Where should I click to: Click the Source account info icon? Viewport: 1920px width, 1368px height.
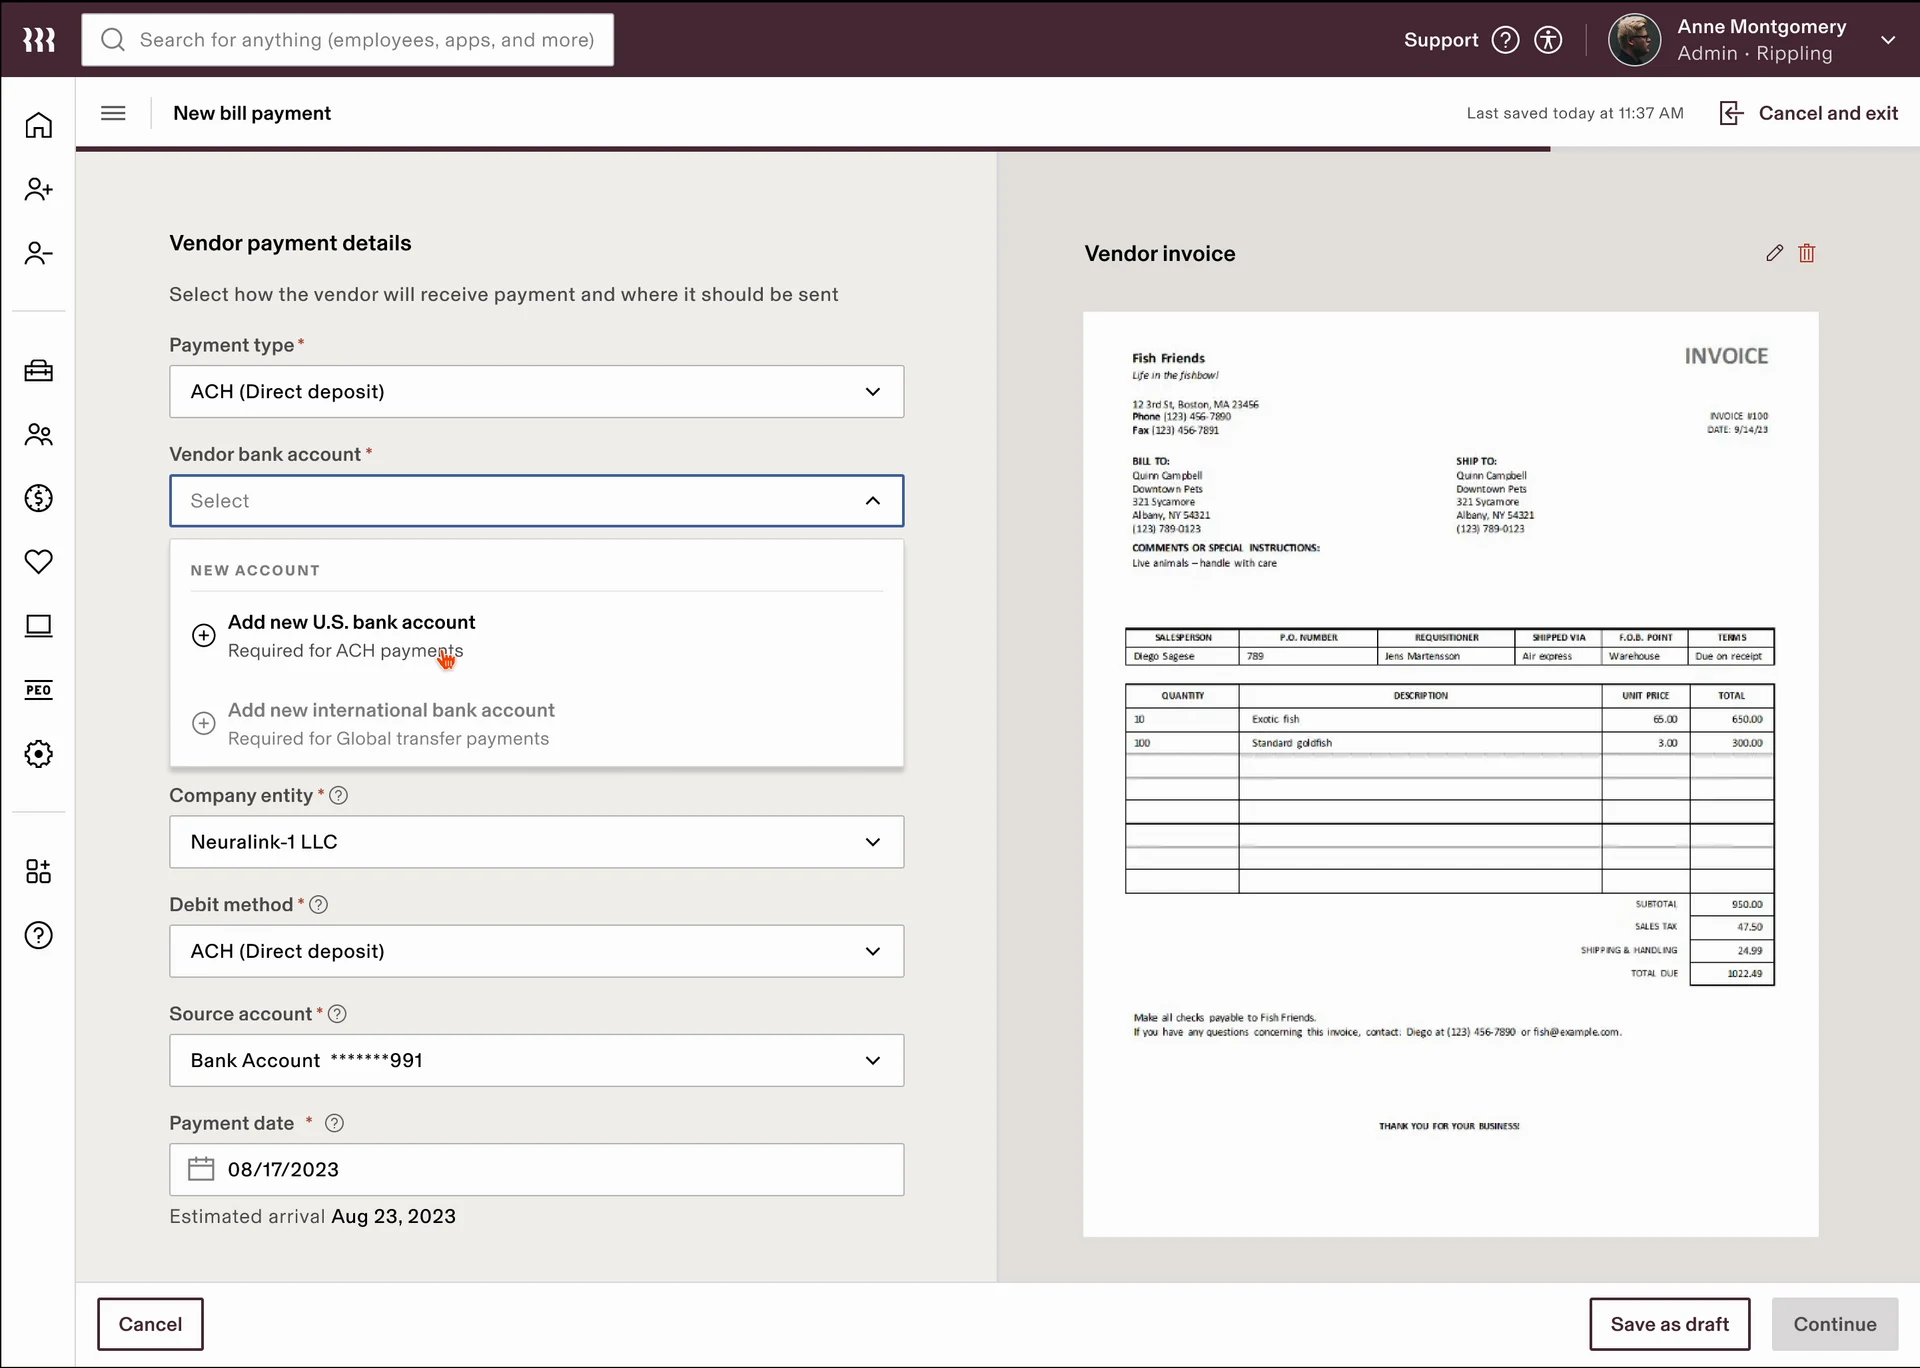coord(338,1014)
